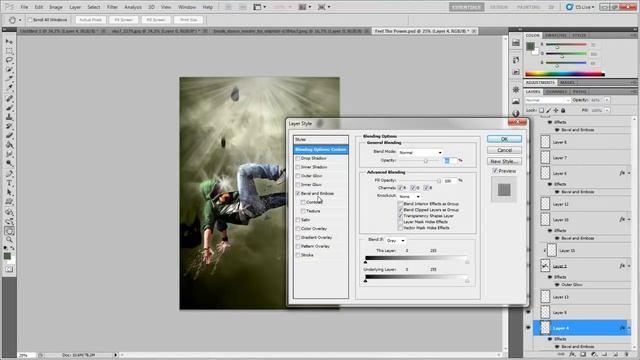Select the Pen tool
Image resolution: width=640 pixels, height=360 pixels.
click(x=9, y=174)
